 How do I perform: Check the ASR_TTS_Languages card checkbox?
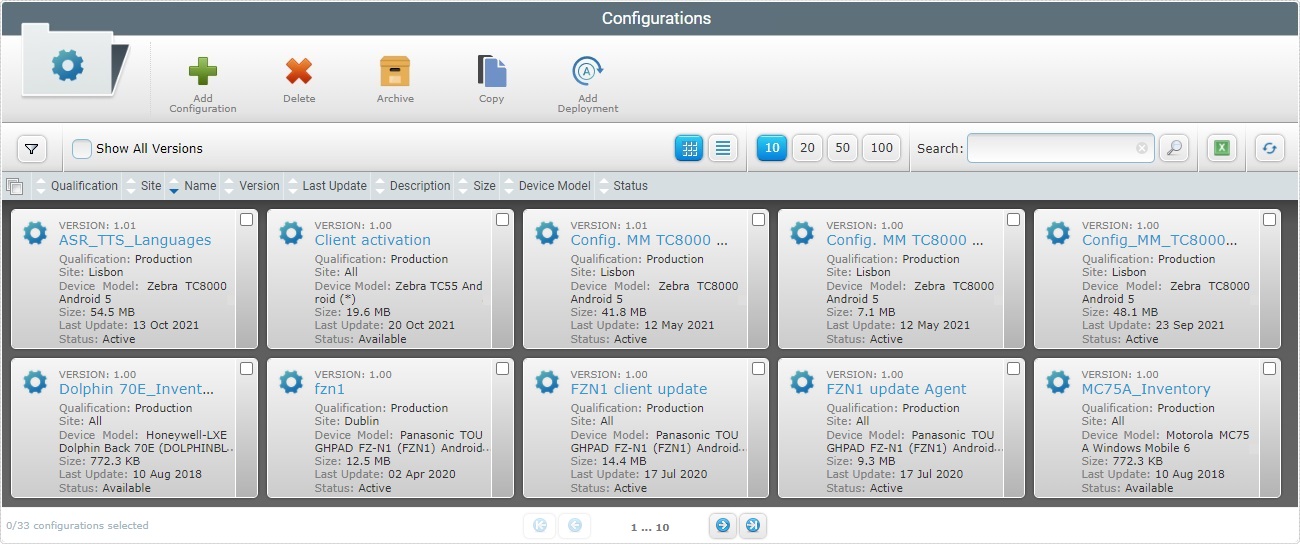coord(247,219)
